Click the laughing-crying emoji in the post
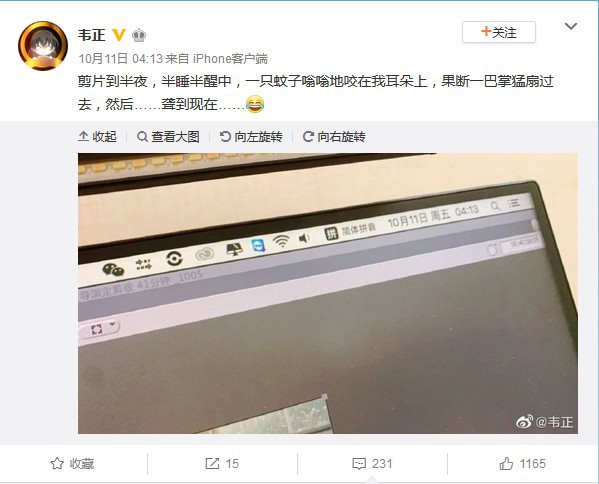The width and height of the screenshot is (599, 484). [x=255, y=104]
